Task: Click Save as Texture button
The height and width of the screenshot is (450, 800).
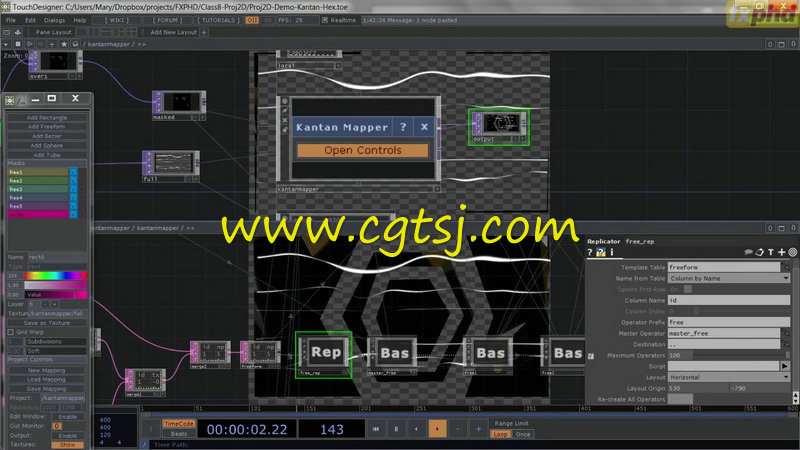Action: 47,323
